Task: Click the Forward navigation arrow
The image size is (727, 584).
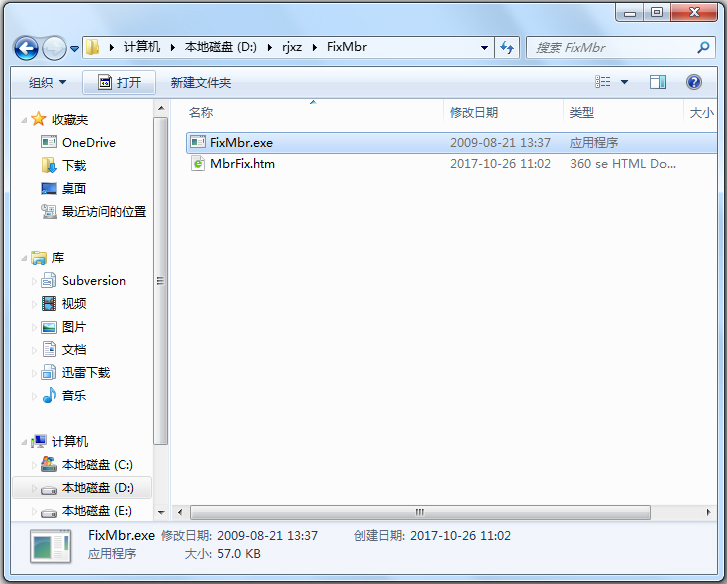Action: point(54,48)
